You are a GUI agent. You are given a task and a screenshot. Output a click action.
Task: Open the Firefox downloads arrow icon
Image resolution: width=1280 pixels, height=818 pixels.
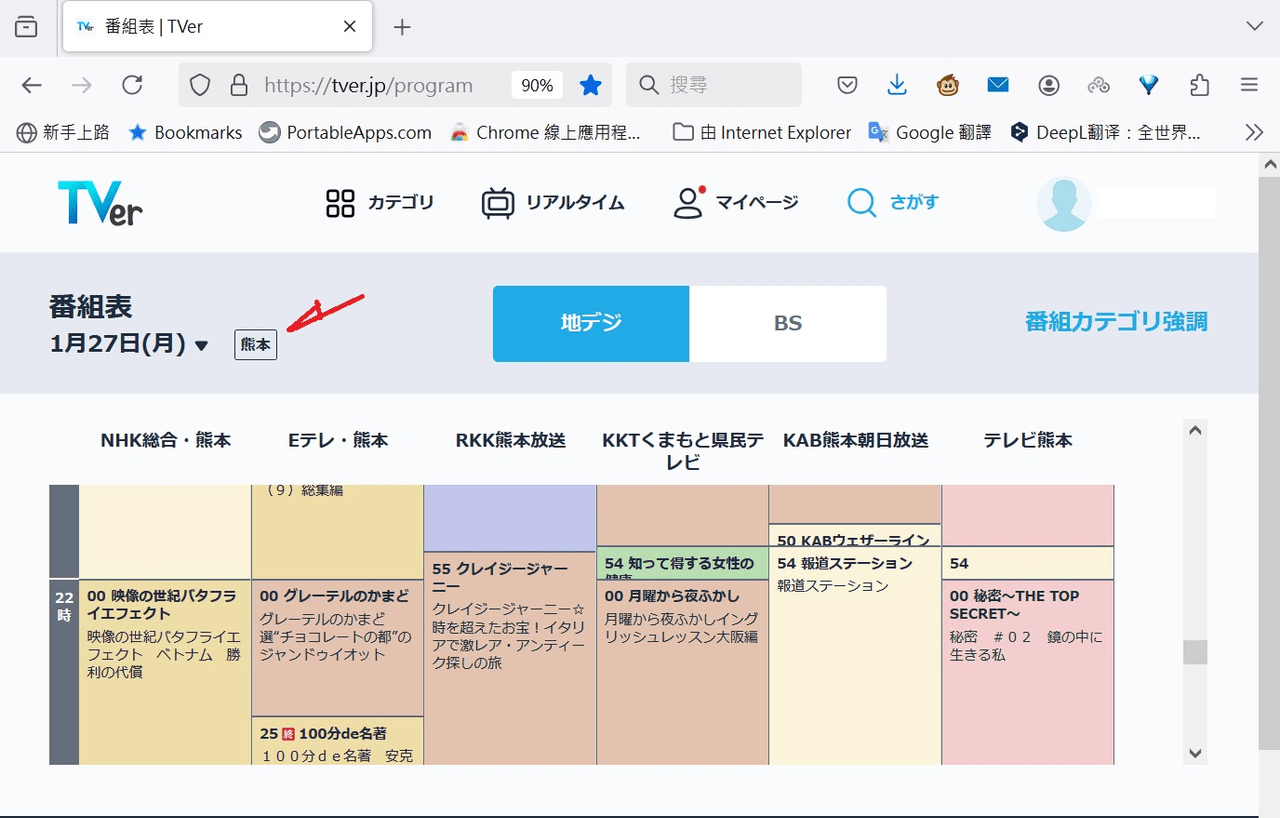click(x=897, y=85)
